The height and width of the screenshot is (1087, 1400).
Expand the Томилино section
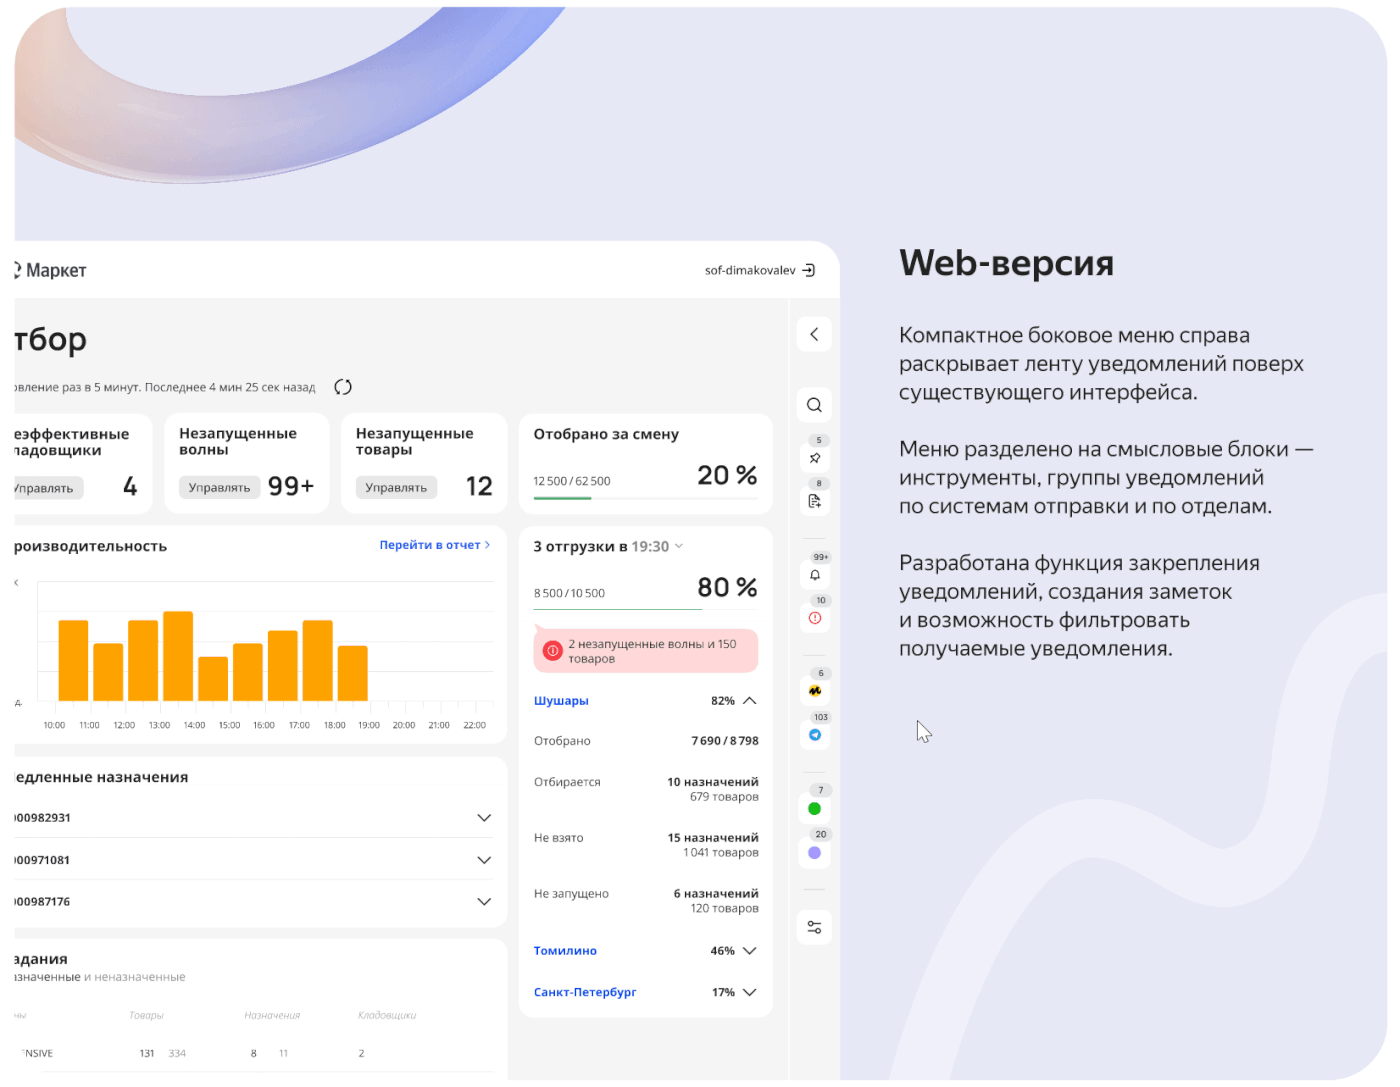click(749, 951)
